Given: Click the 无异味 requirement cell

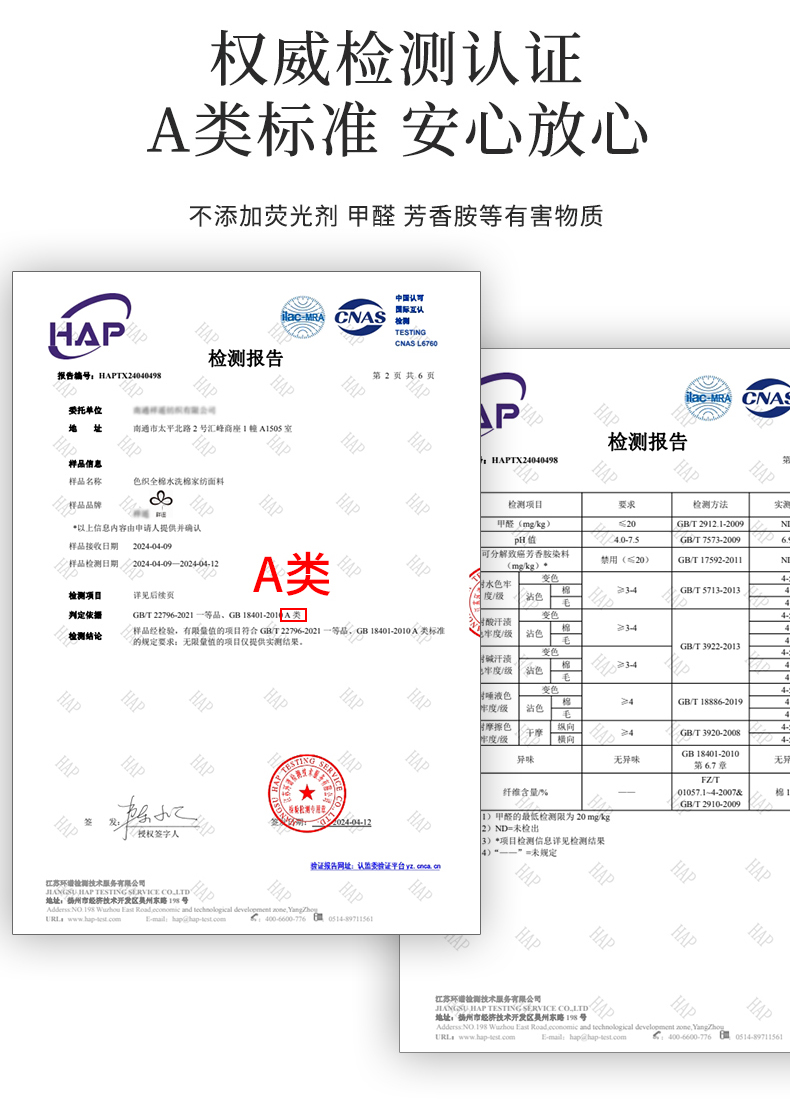Looking at the screenshot, I should click(x=627, y=760).
